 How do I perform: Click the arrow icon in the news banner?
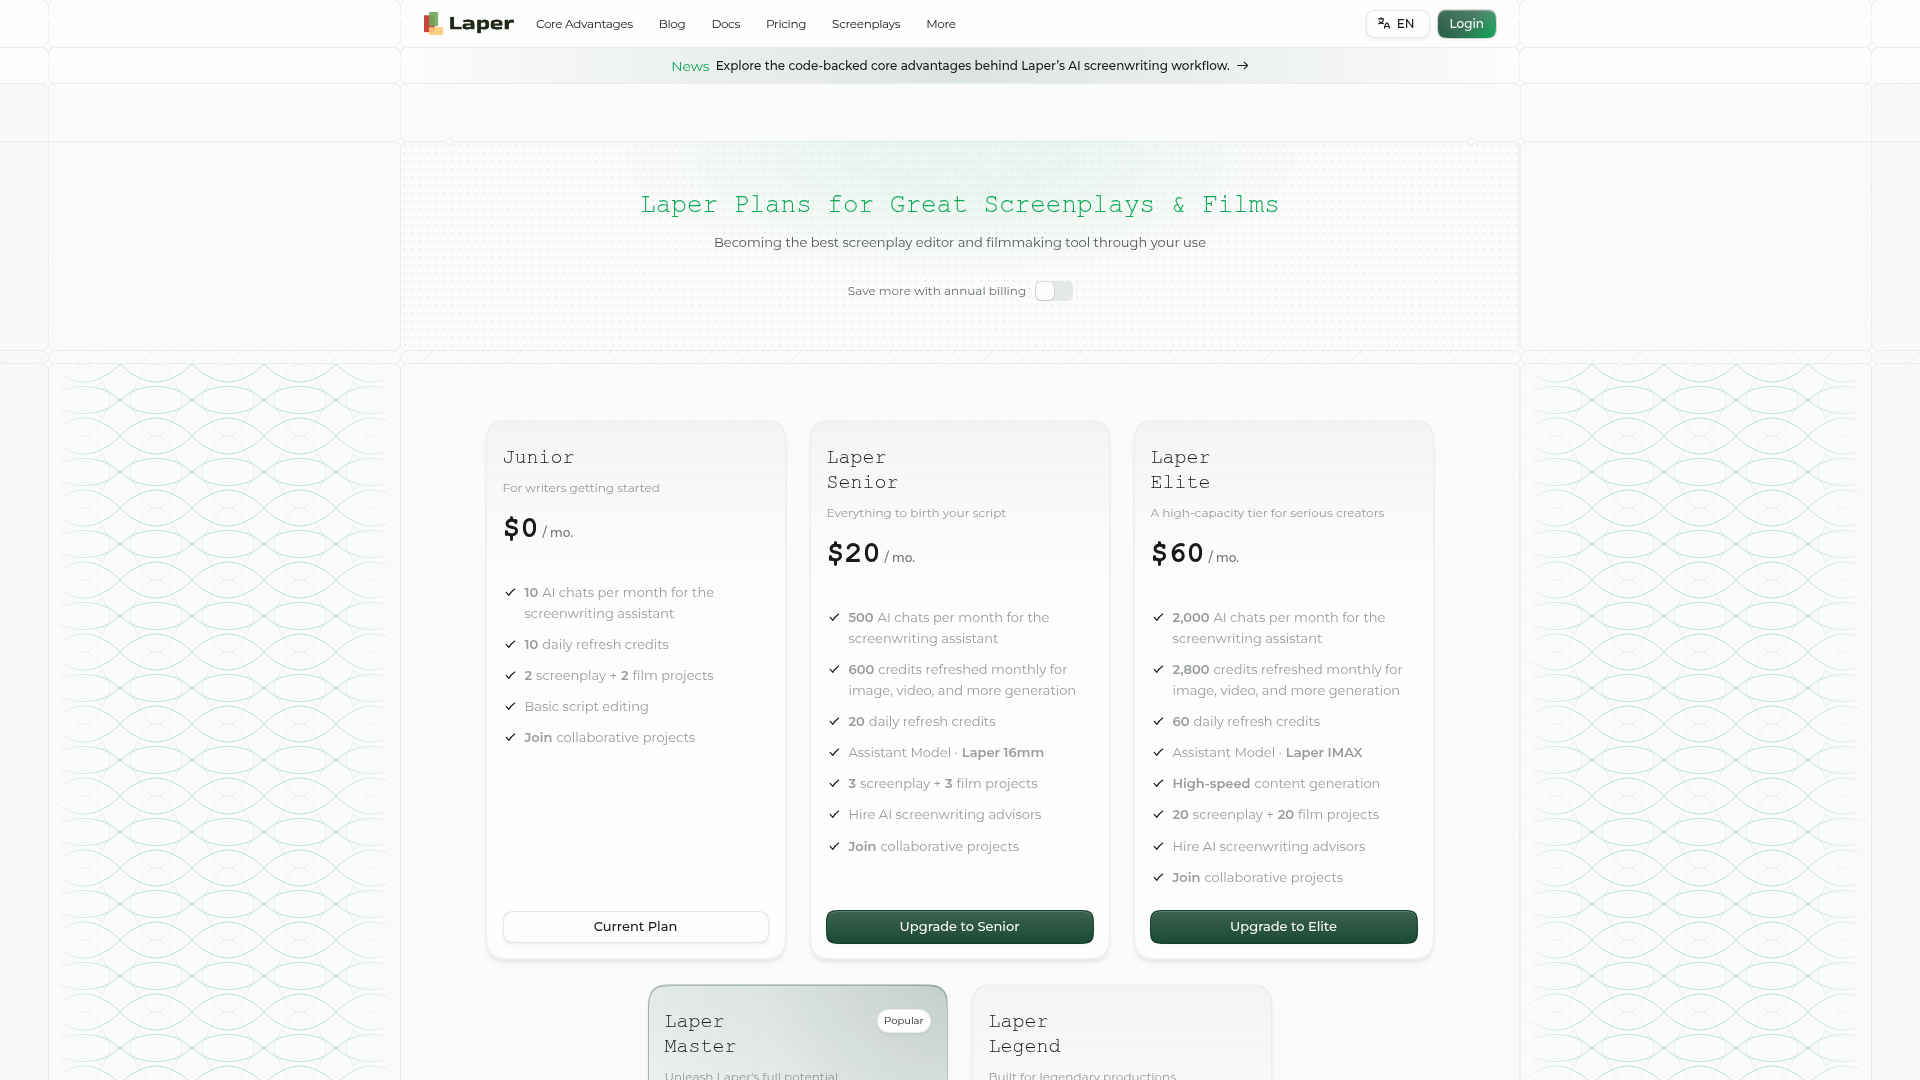(1242, 66)
